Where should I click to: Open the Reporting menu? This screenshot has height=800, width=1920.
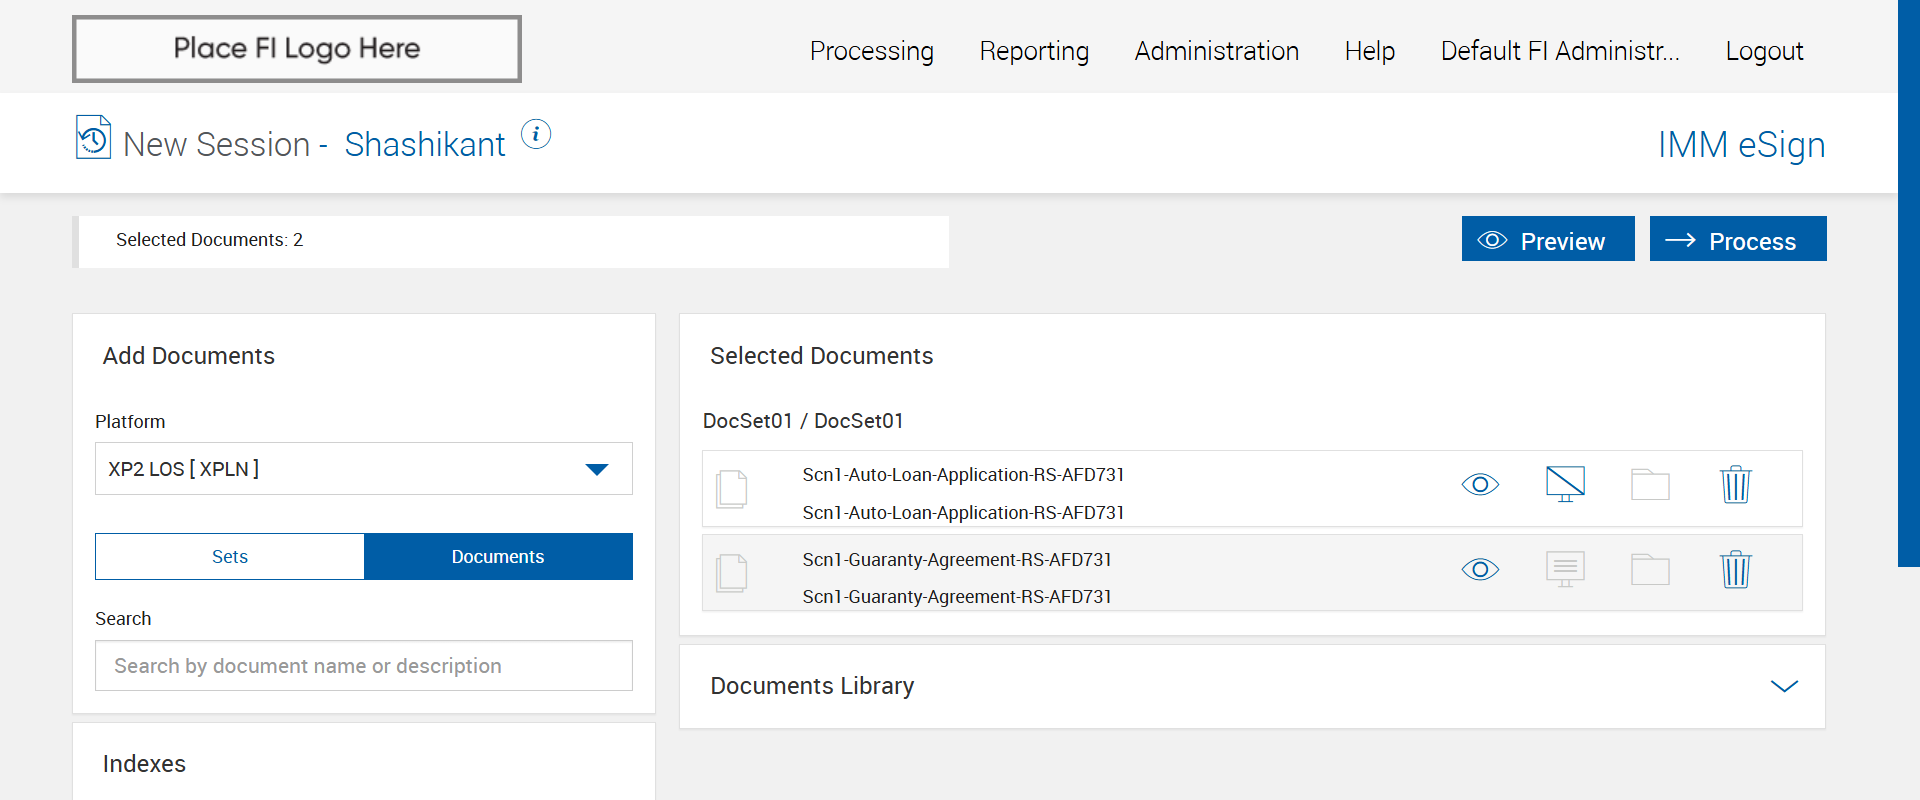pos(1034,51)
